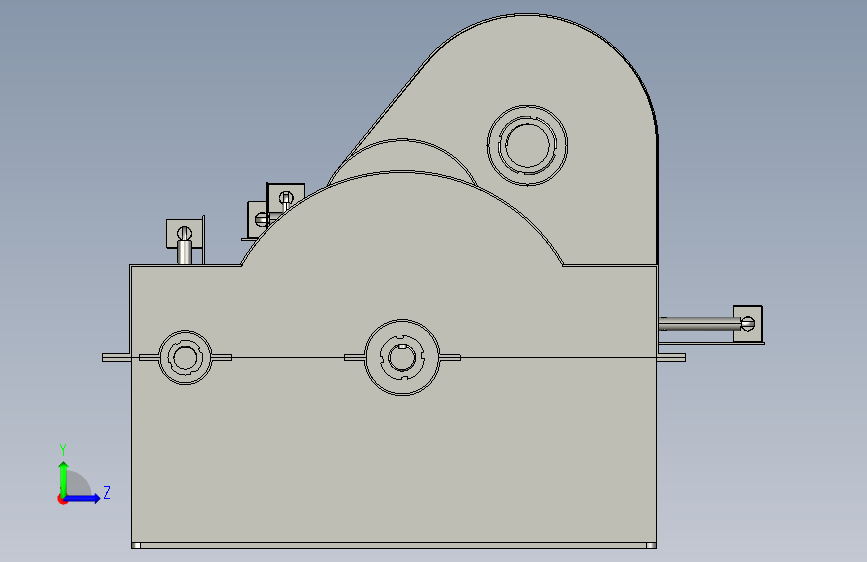Select the center shaft bore with keyway slots
867x562 pixels.
point(402,357)
